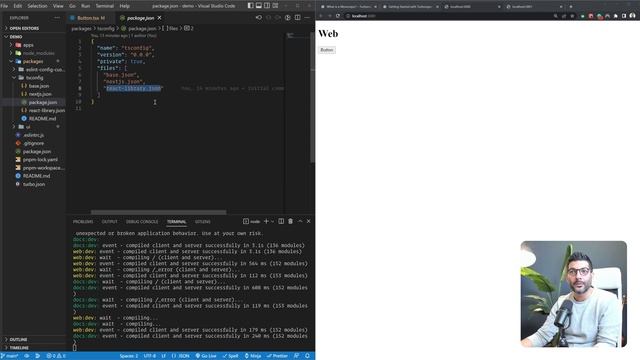Open .gitignore file

tap(33, 143)
